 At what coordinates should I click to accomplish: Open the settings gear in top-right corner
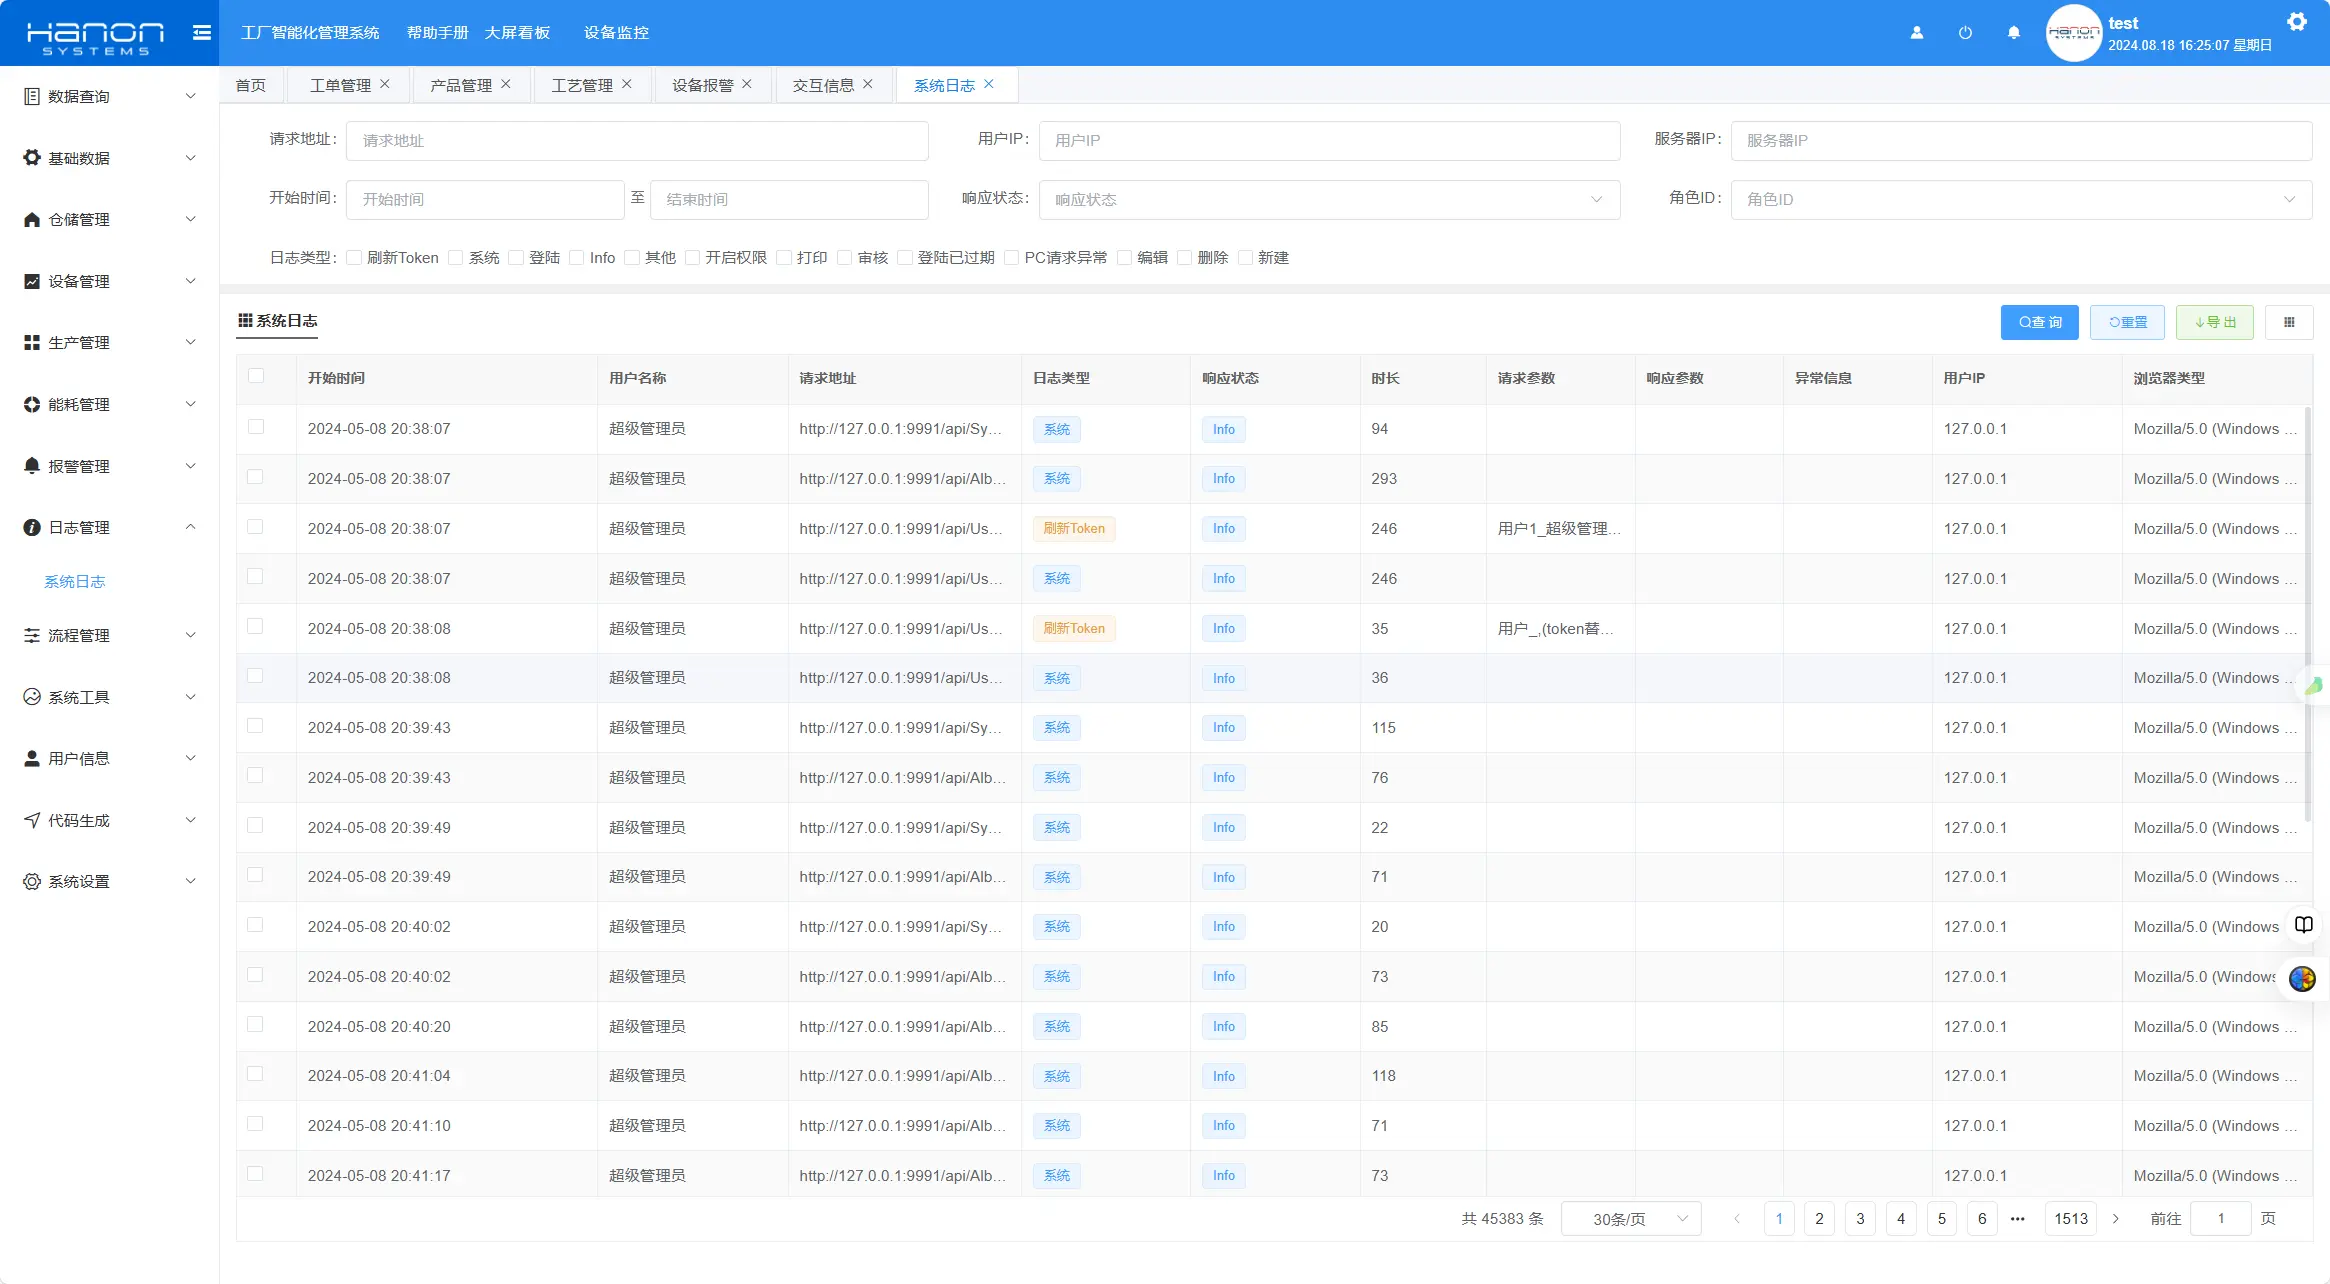pyautogui.click(x=2297, y=22)
